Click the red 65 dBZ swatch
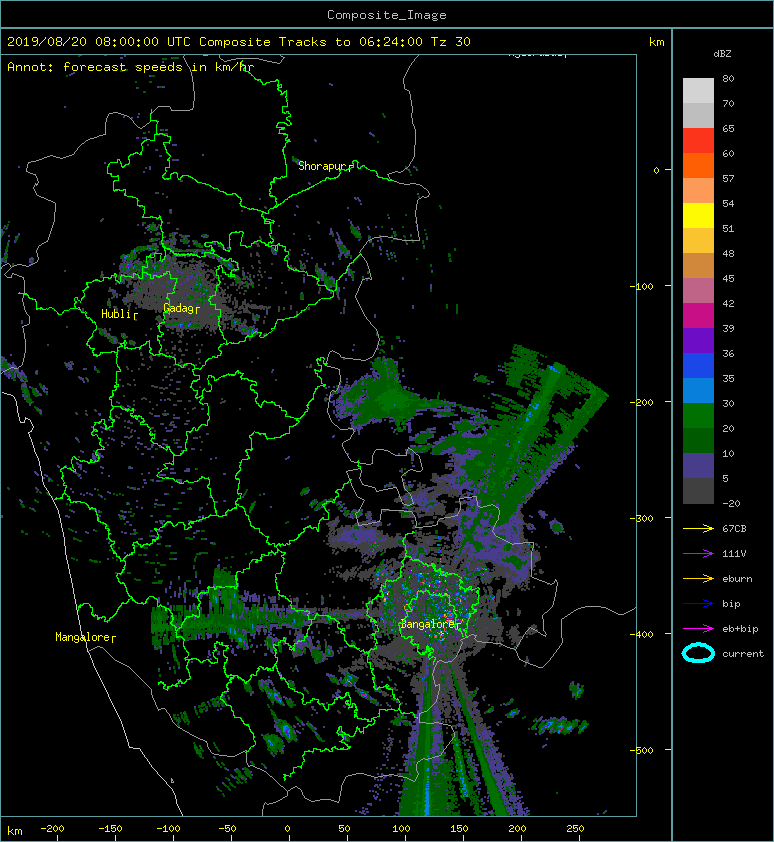This screenshot has width=774, height=842. coord(698,141)
